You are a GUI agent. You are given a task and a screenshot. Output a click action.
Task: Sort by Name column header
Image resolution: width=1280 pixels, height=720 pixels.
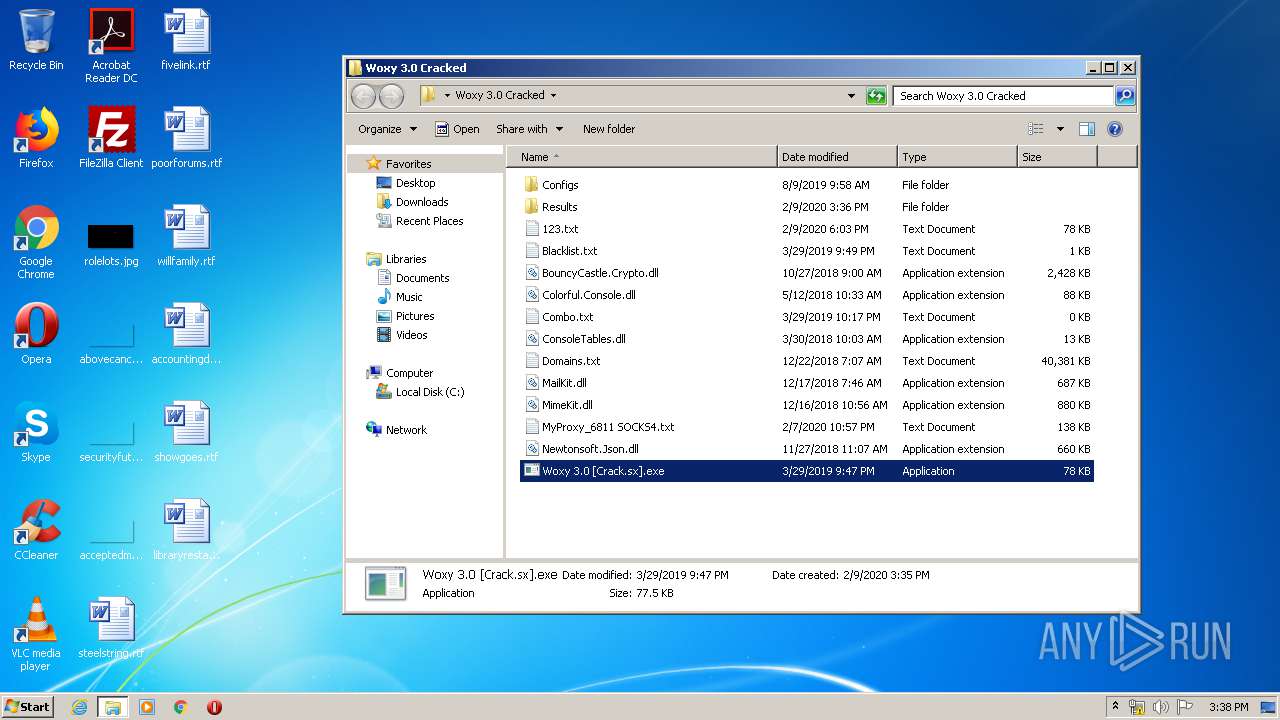642,157
